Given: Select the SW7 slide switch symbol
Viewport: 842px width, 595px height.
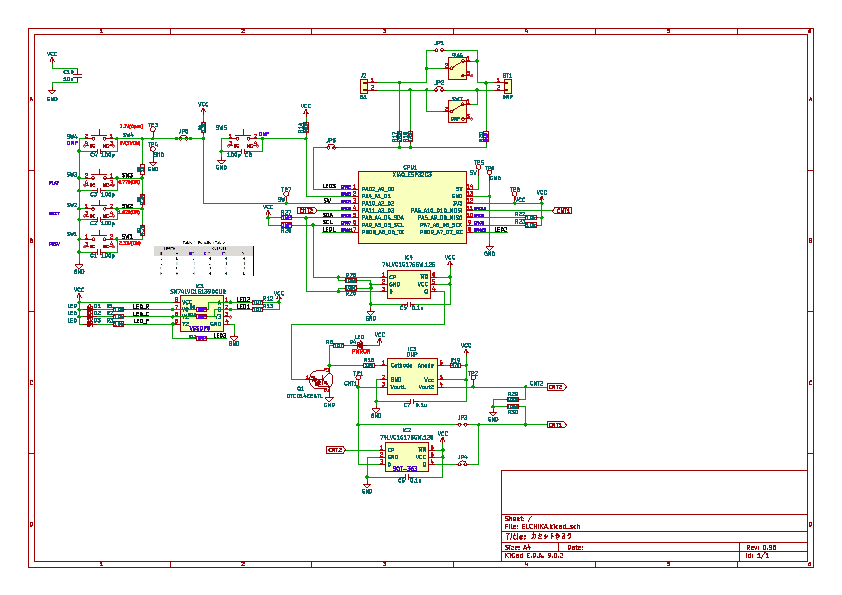Looking at the screenshot, I should point(458,111).
